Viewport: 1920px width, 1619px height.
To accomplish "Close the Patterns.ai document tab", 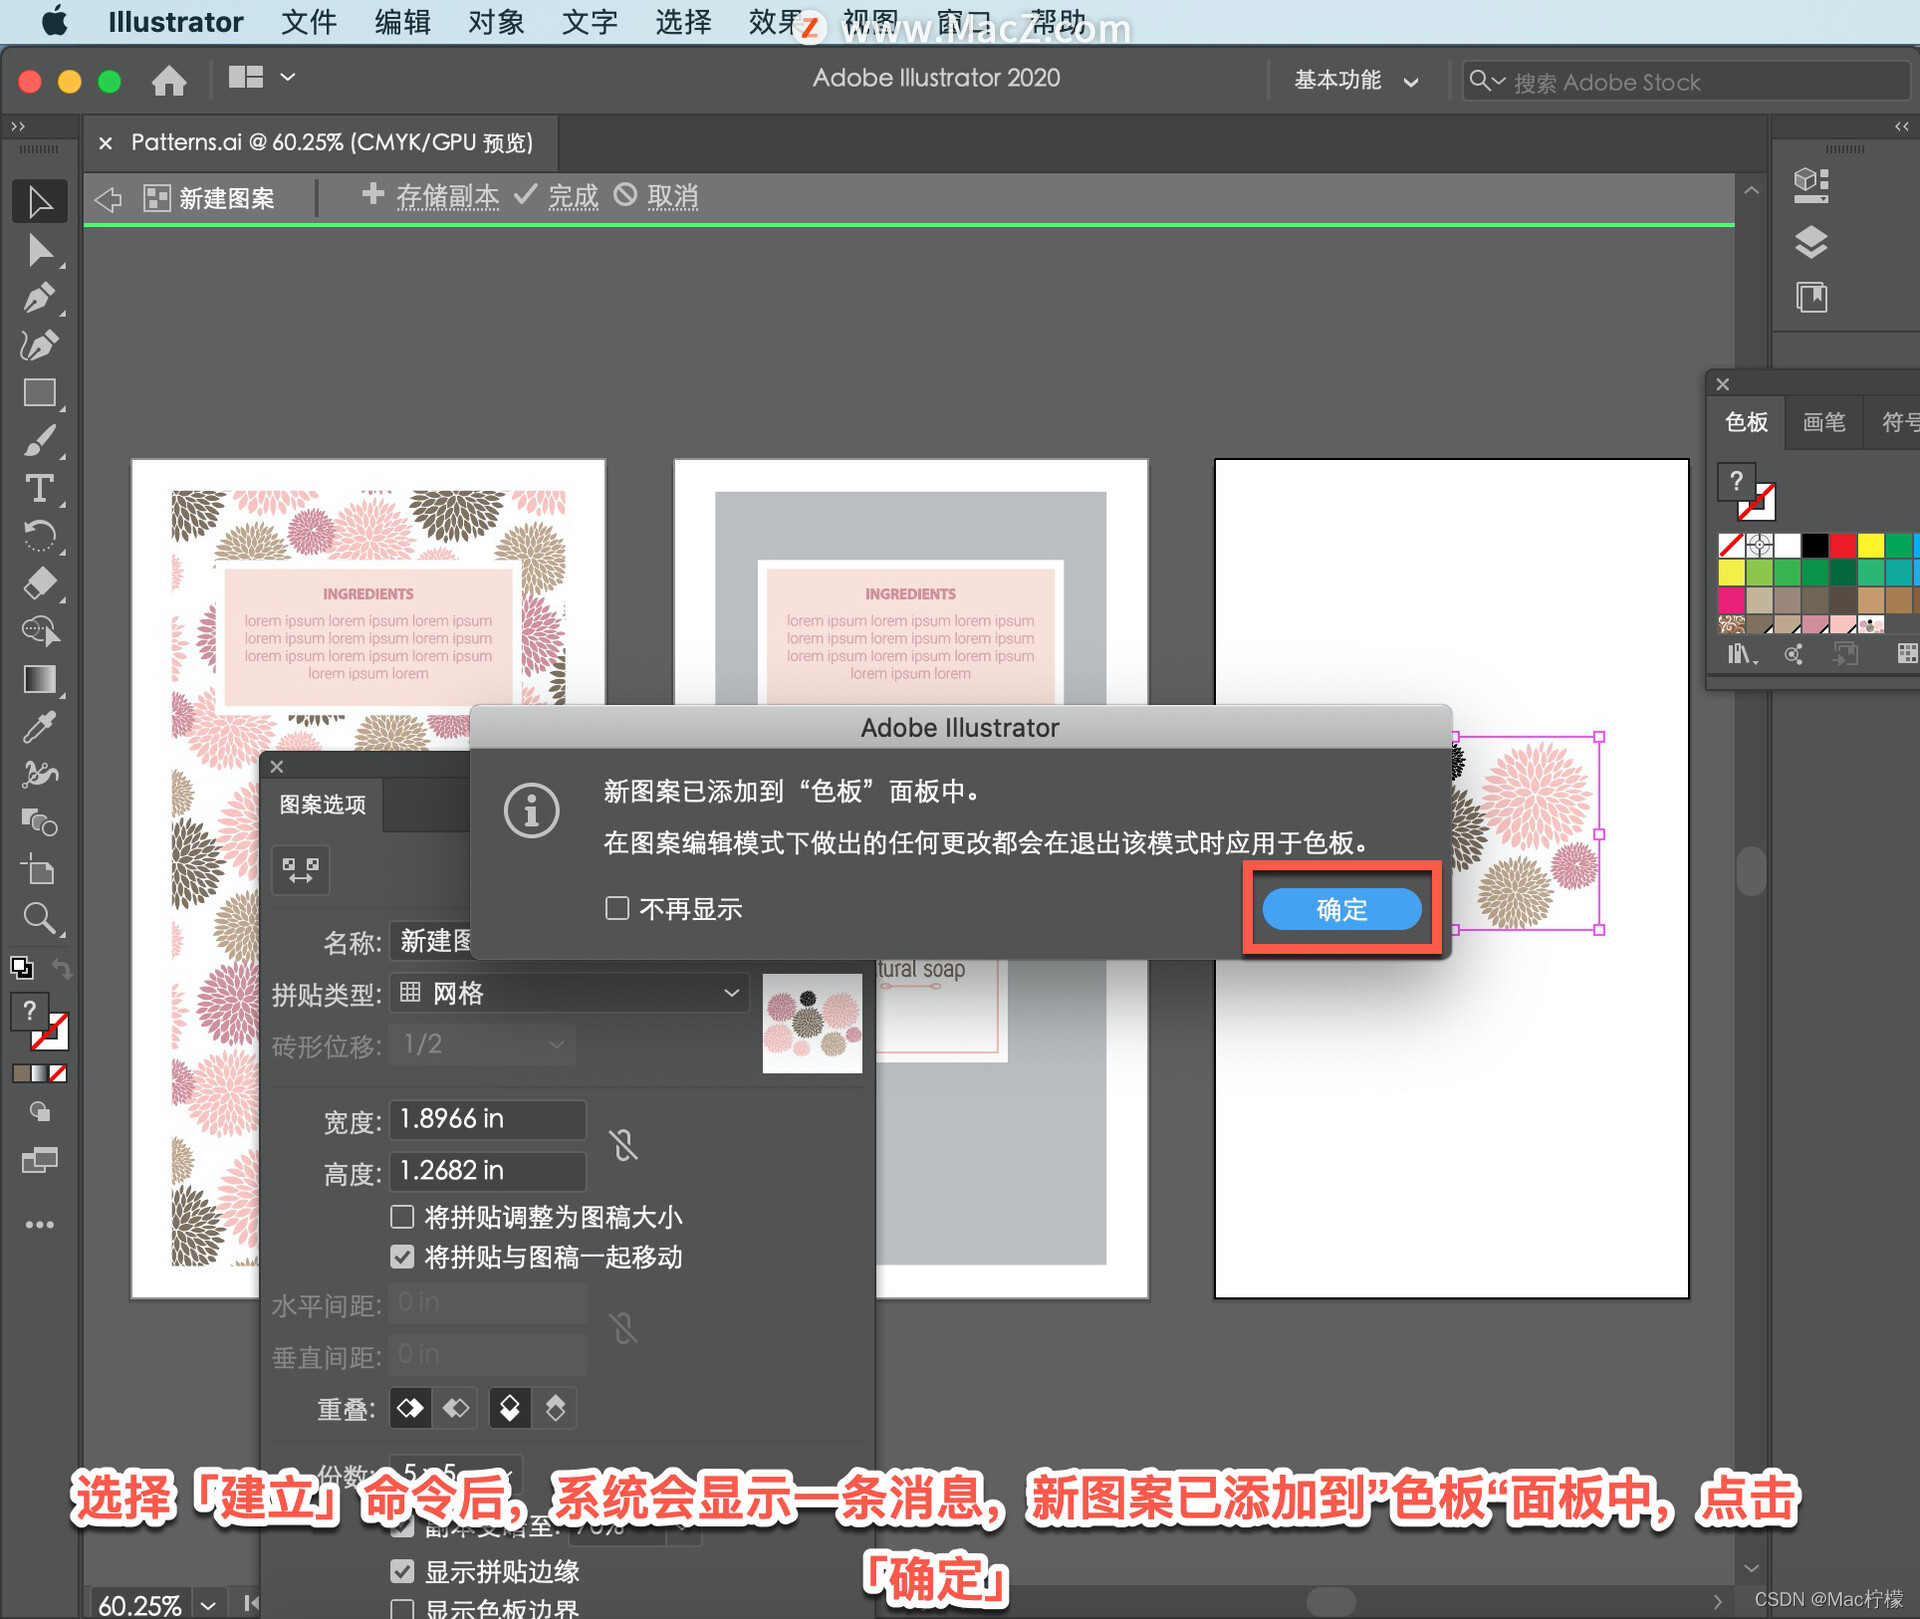I will (x=105, y=143).
